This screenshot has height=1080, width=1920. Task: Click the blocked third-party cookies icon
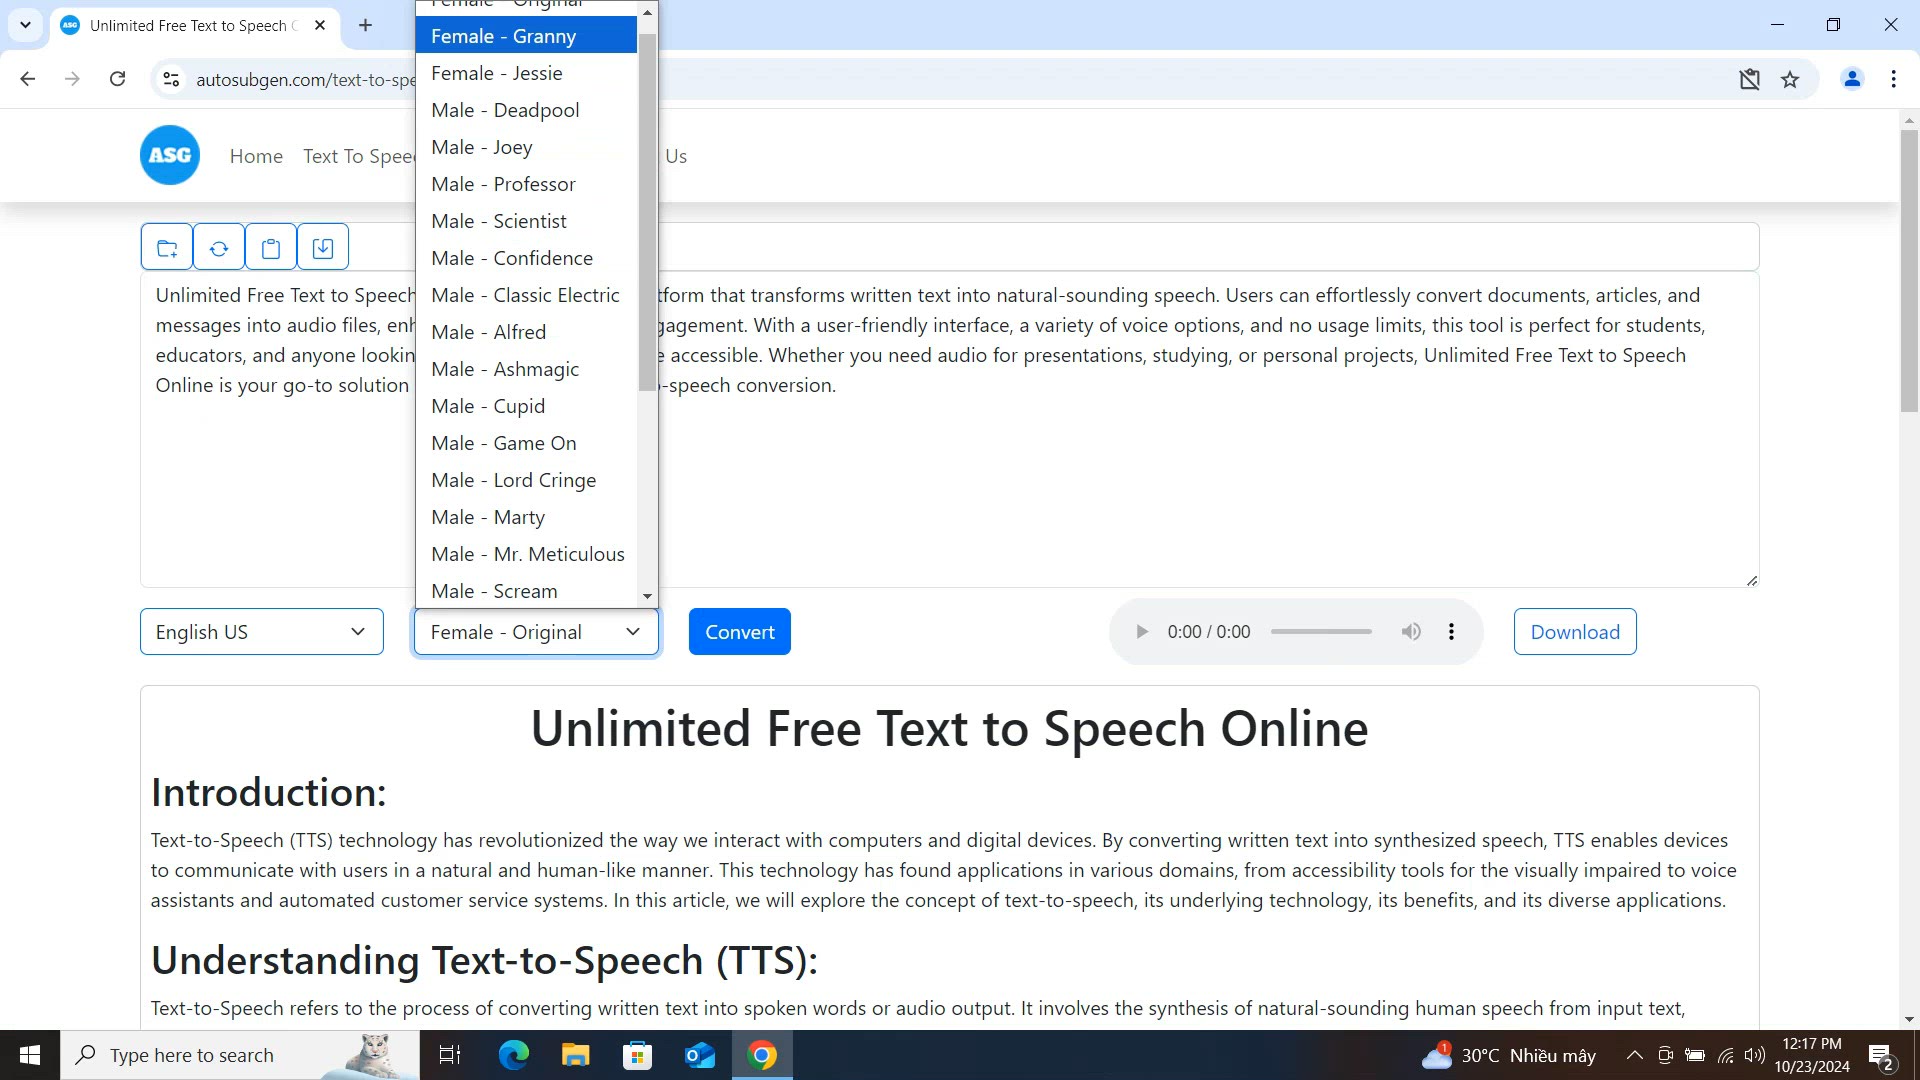(x=1749, y=79)
